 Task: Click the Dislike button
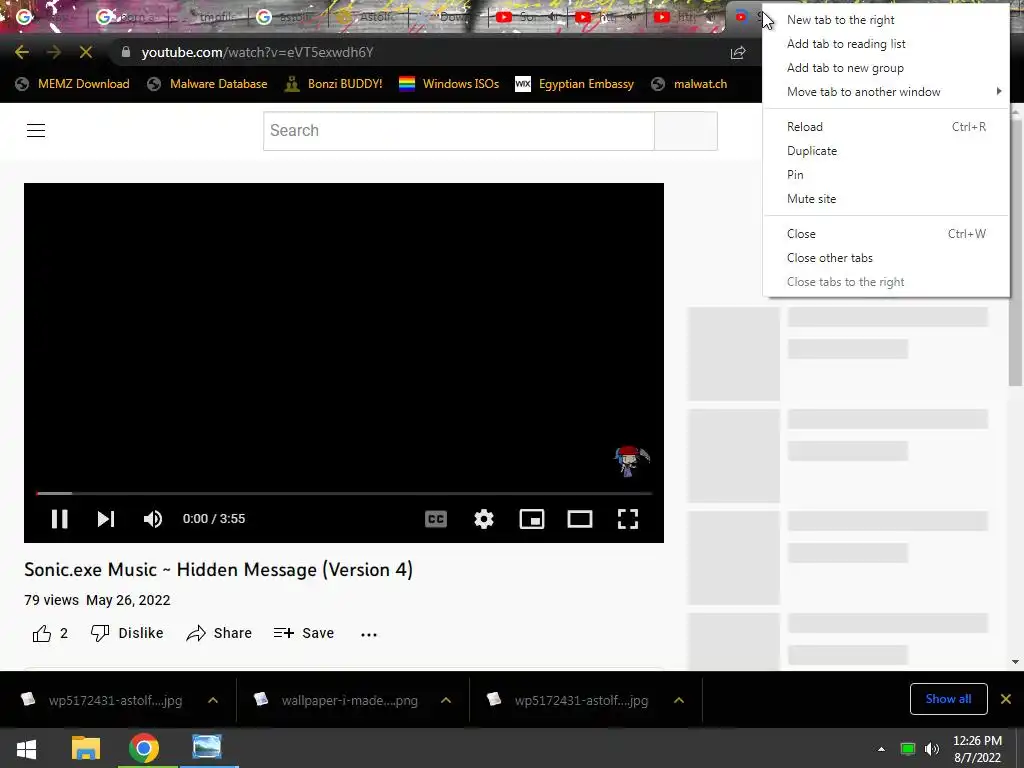pos(127,633)
